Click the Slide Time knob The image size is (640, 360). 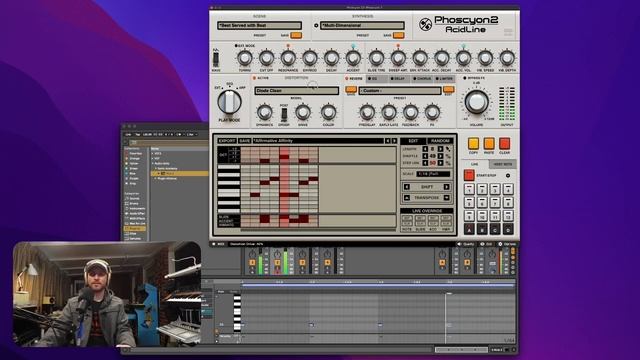pos(376,58)
